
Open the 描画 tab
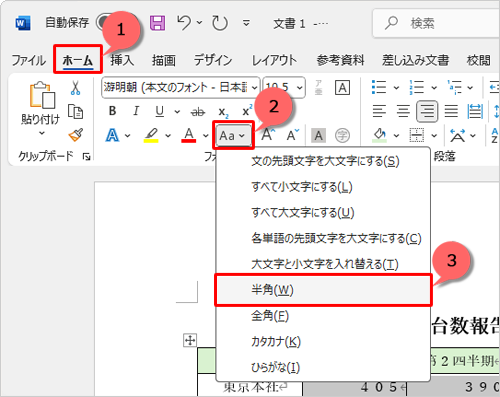163,60
